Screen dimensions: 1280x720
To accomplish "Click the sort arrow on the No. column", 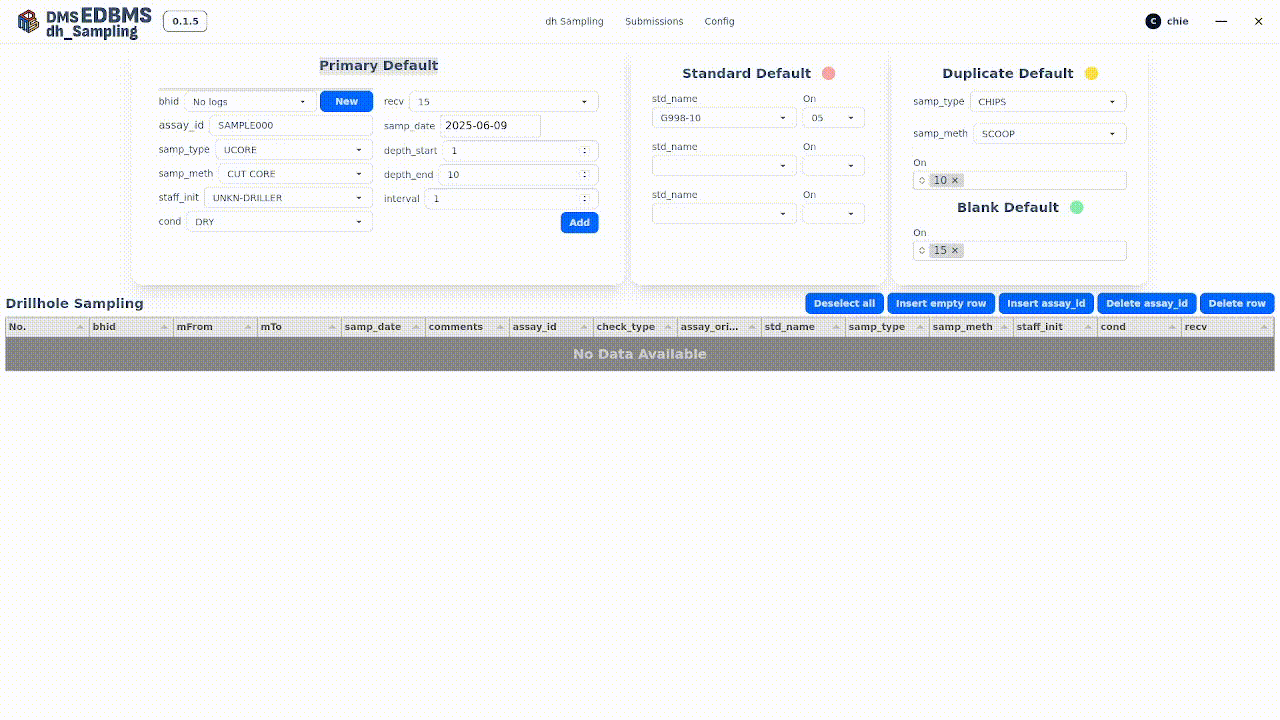I will point(80,328).
